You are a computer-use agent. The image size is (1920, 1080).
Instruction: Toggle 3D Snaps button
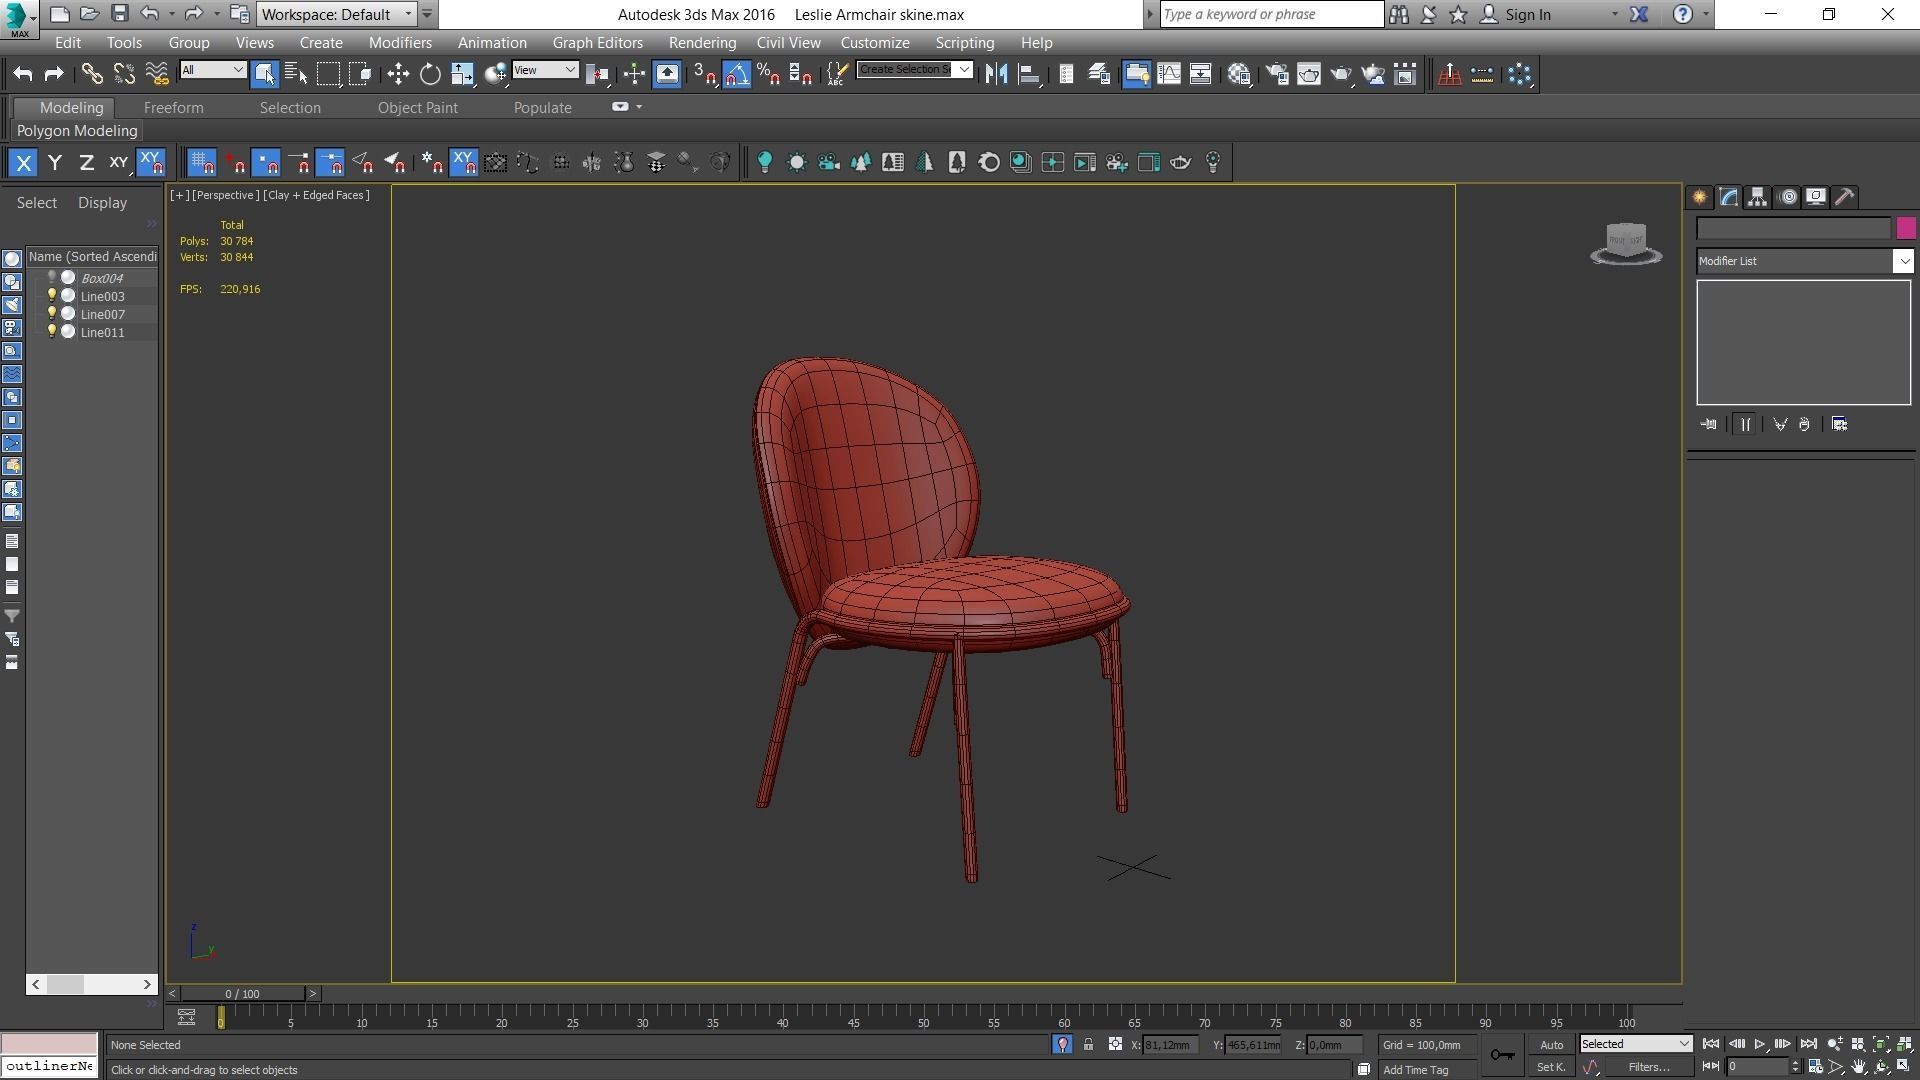pyautogui.click(x=705, y=74)
